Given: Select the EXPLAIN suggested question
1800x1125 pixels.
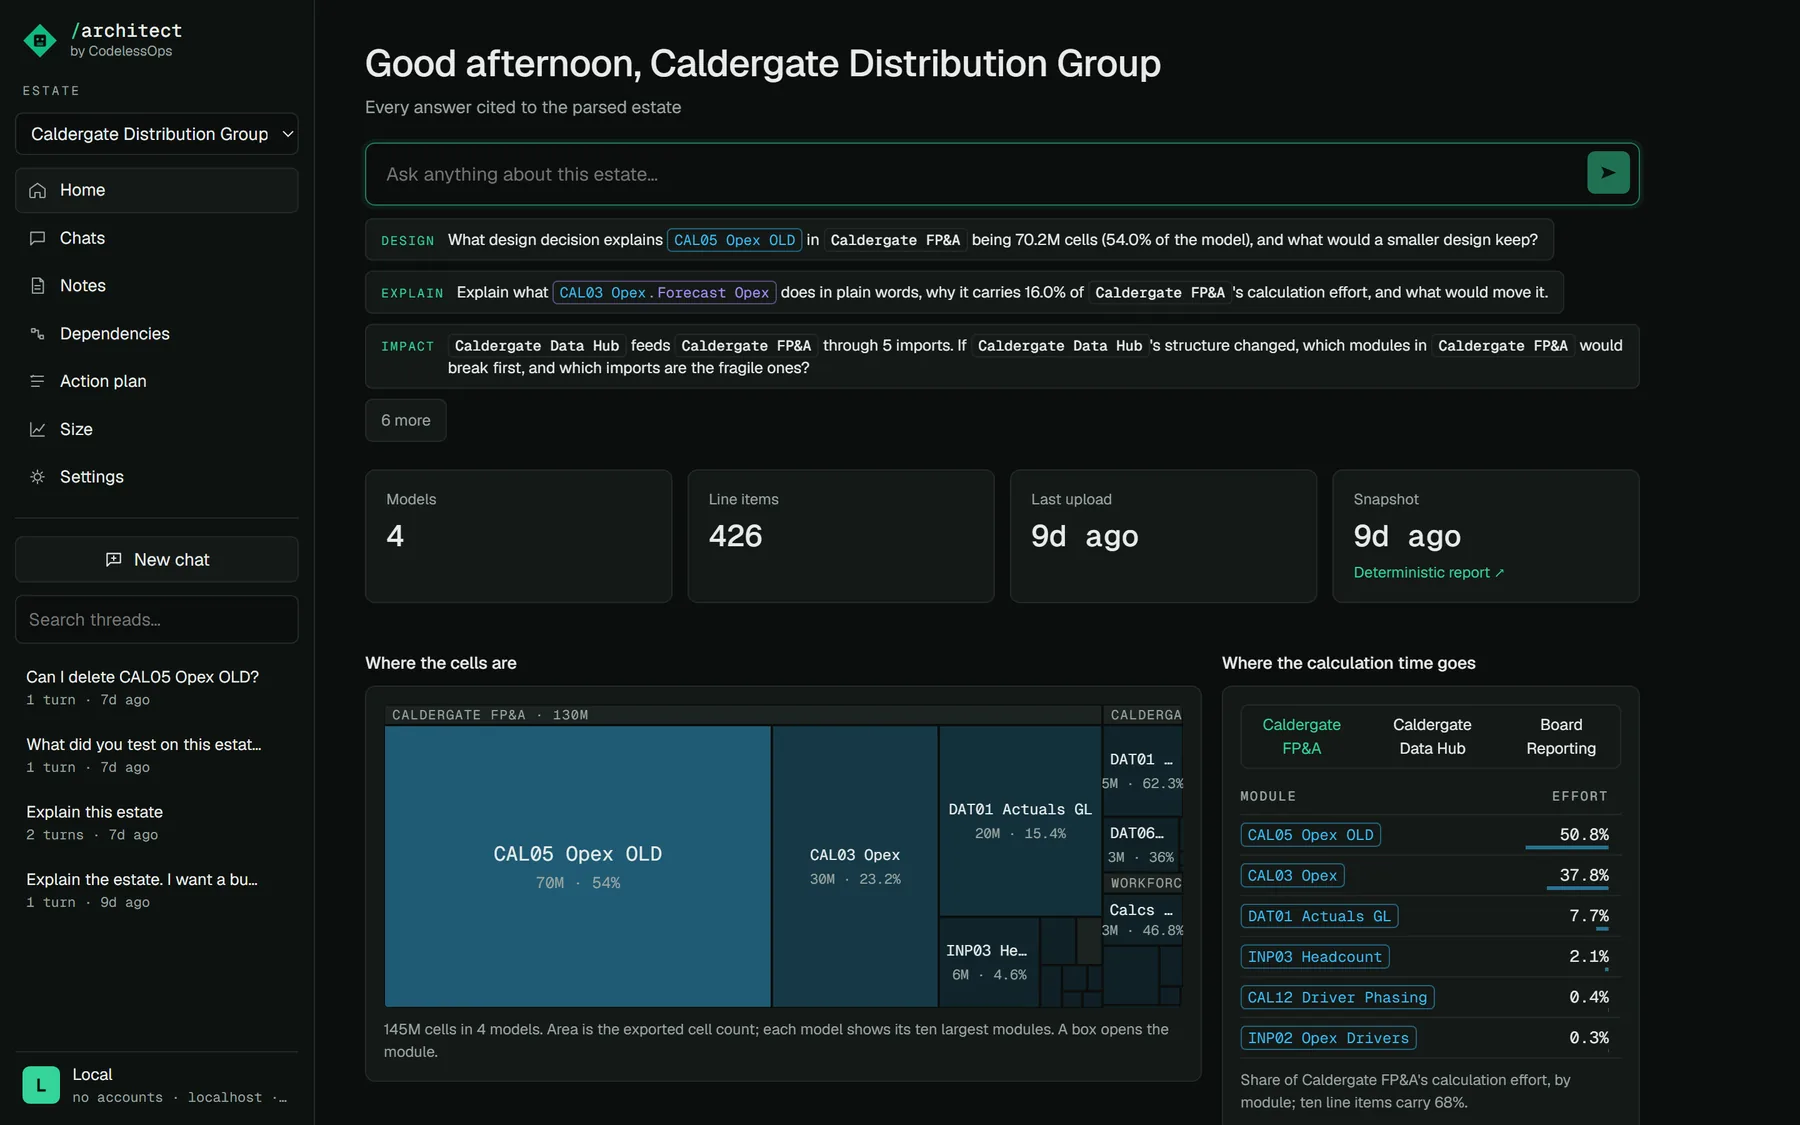Looking at the screenshot, I should coord(964,292).
